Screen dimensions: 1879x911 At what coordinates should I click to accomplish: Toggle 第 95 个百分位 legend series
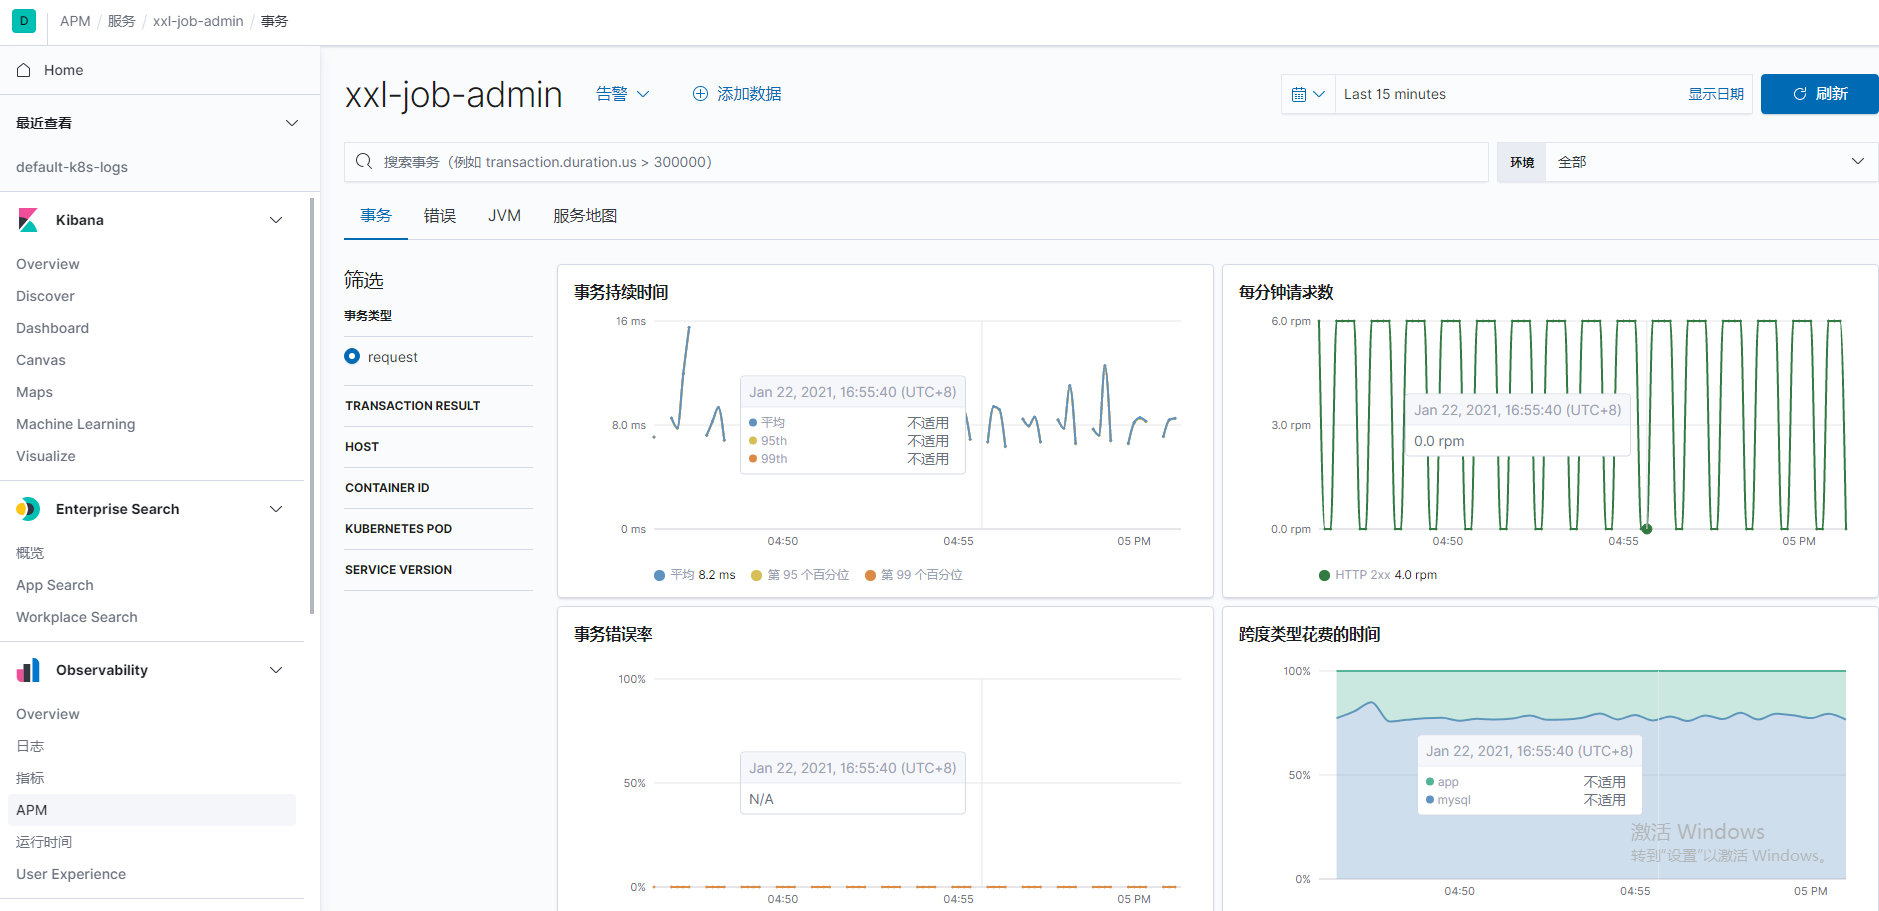[x=800, y=575]
